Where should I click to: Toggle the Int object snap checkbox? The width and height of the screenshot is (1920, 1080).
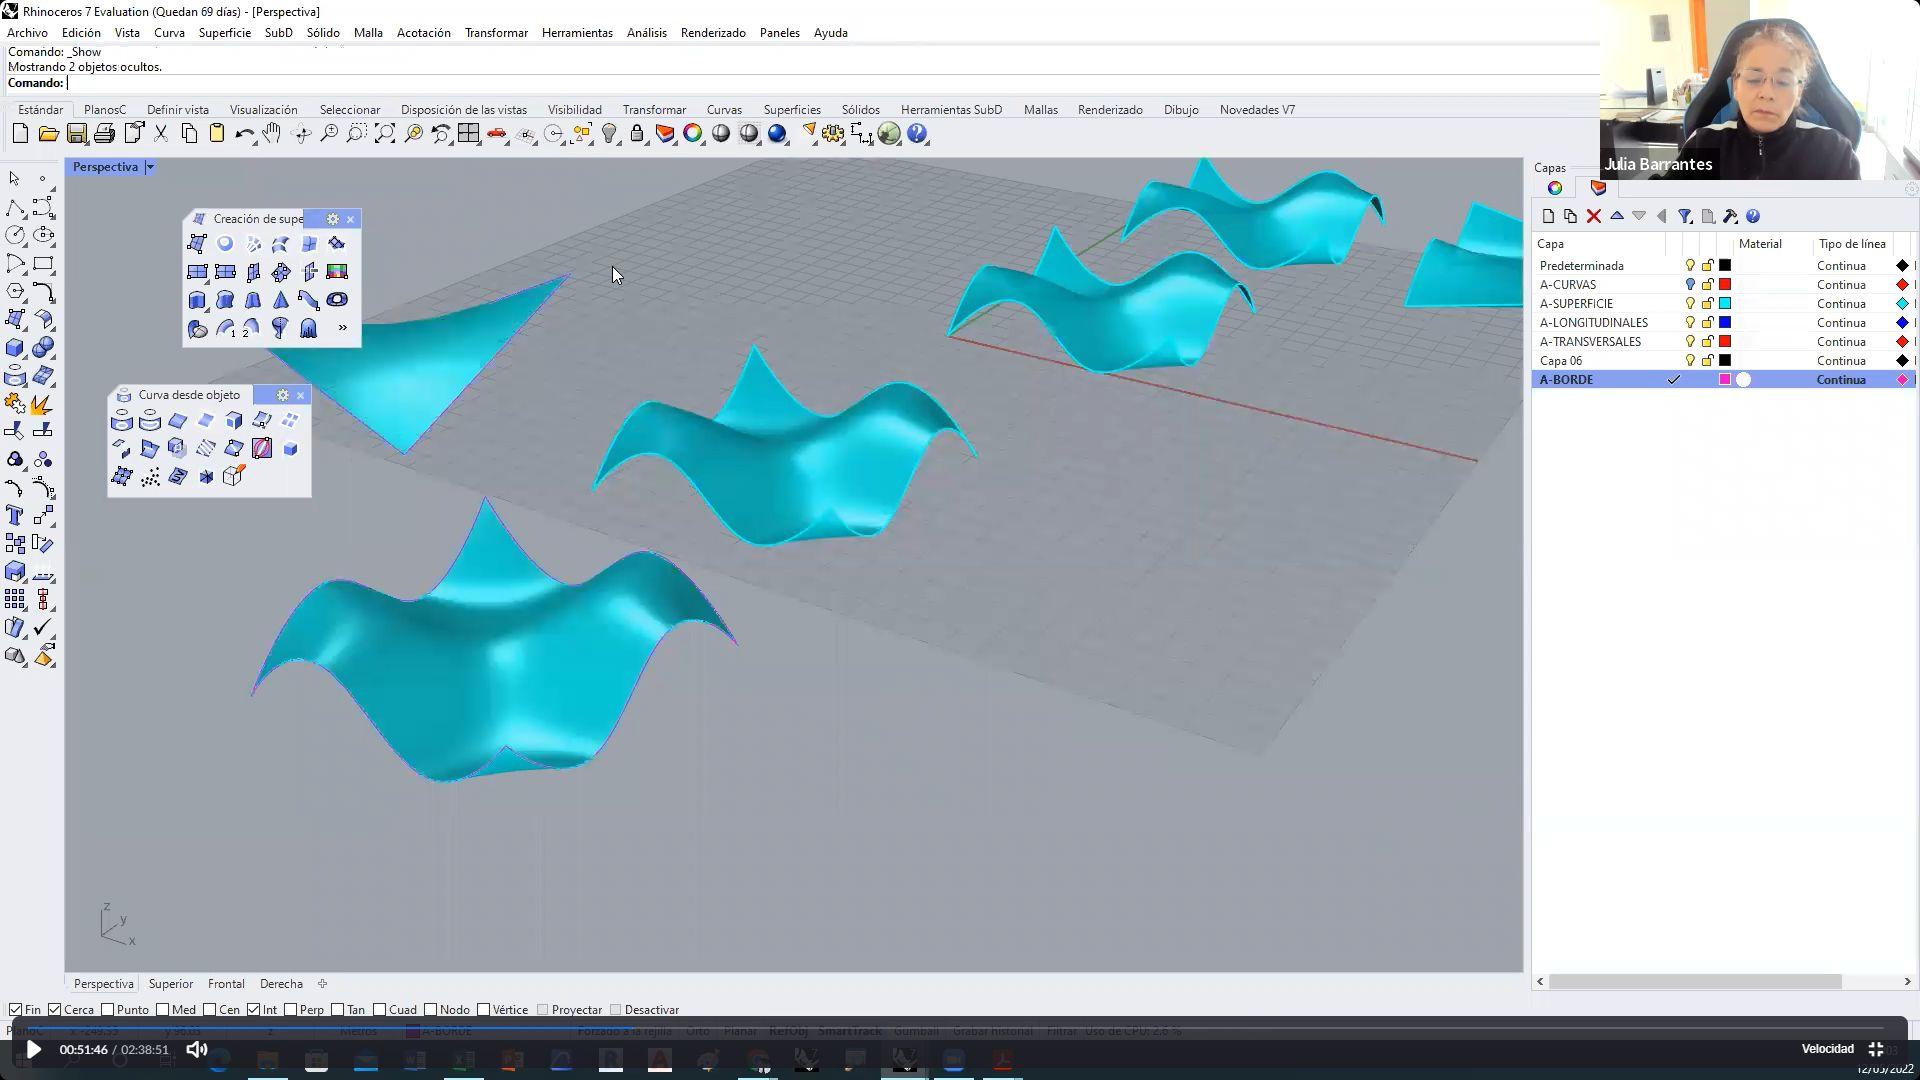[x=254, y=1010]
